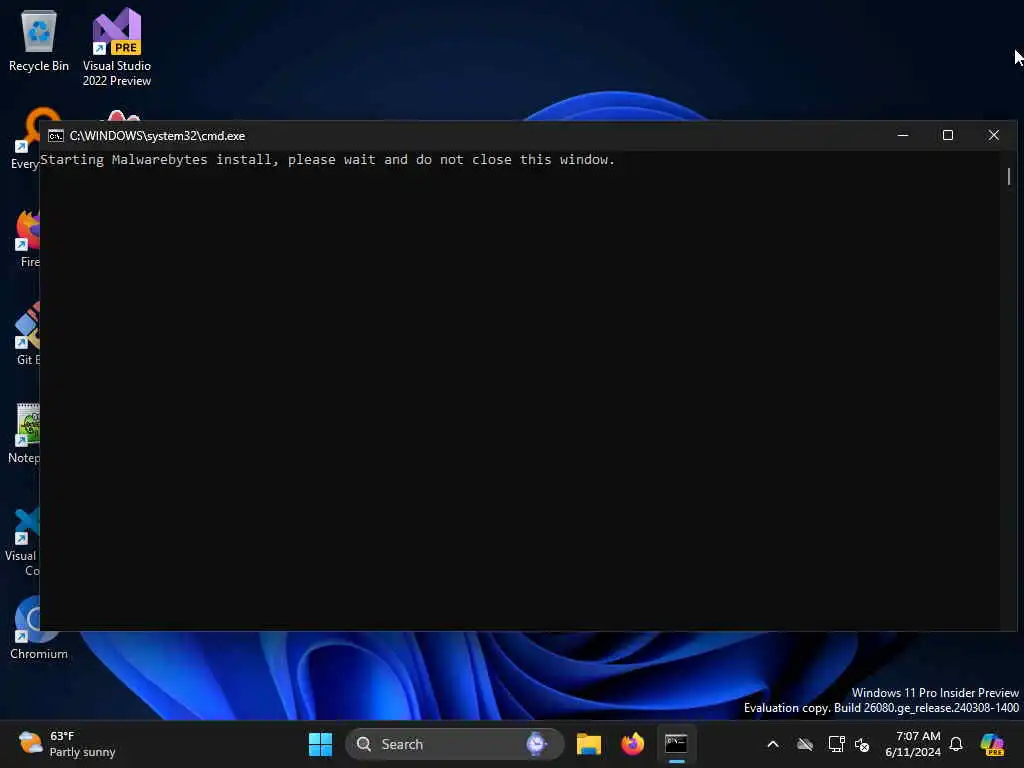The height and width of the screenshot is (768, 1024).
Task: Open the Chromium desktop shortcut
Action: pos(38,628)
